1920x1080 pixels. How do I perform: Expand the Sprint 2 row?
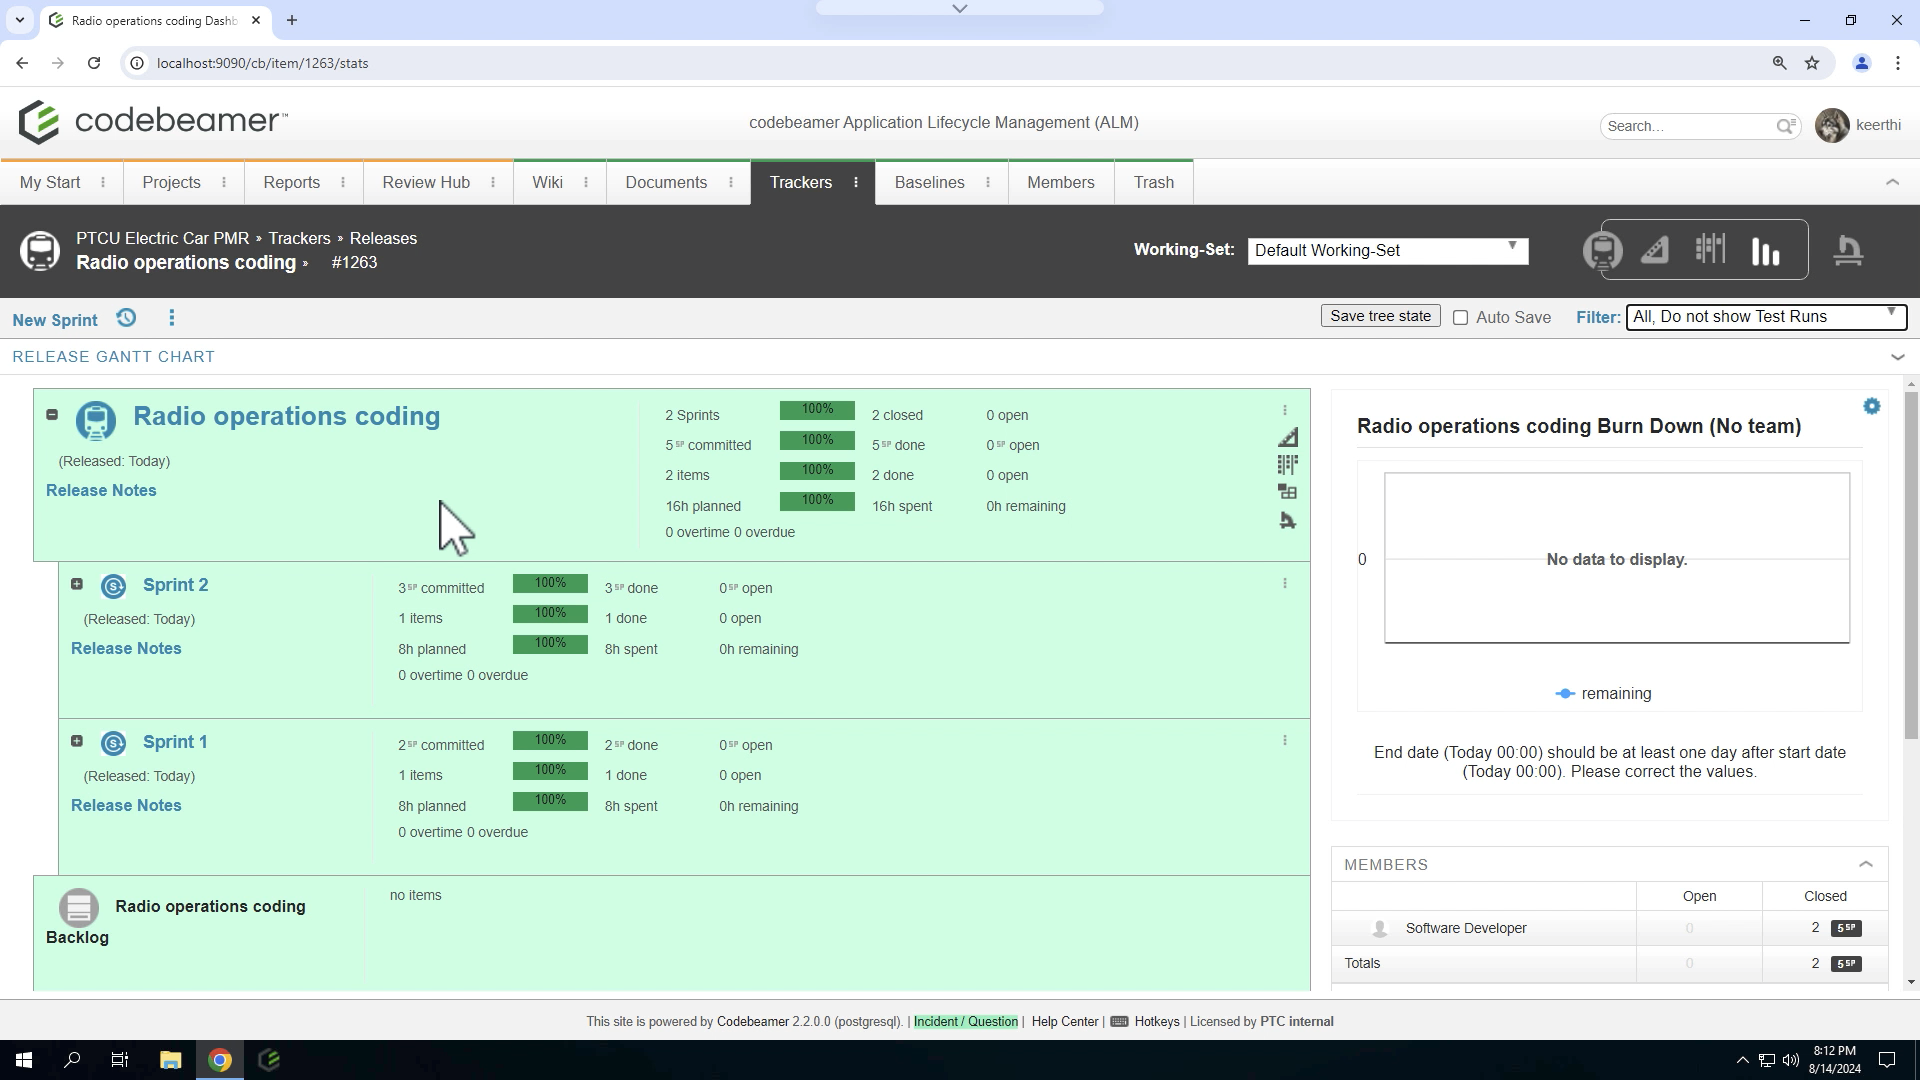click(x=77, y=584)
